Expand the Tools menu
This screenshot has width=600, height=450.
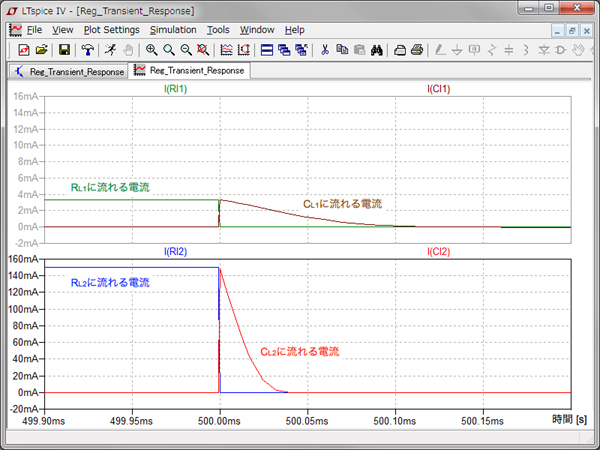pyautogui.click(x=217, y=30)
